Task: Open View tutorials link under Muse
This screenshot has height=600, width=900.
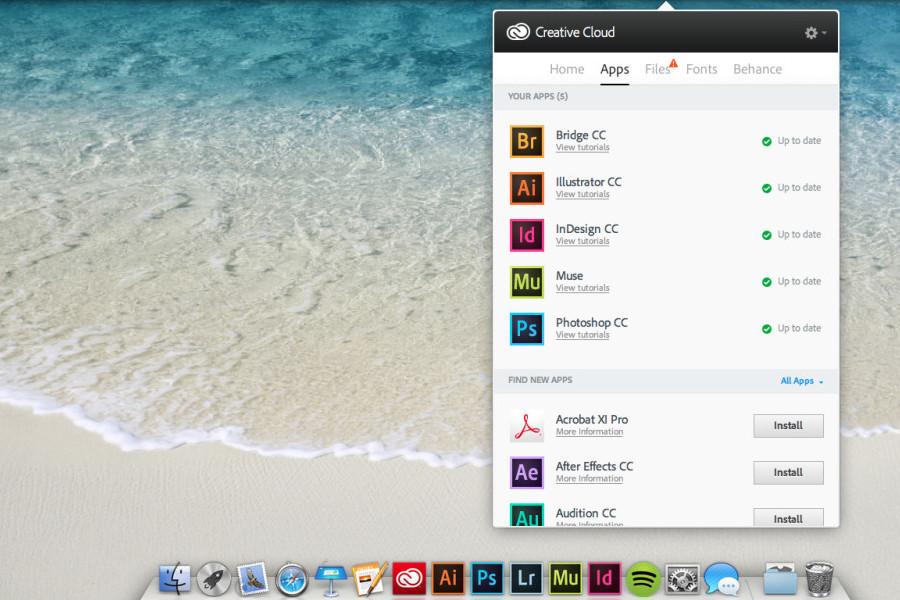Action: (x=583, y=288)
